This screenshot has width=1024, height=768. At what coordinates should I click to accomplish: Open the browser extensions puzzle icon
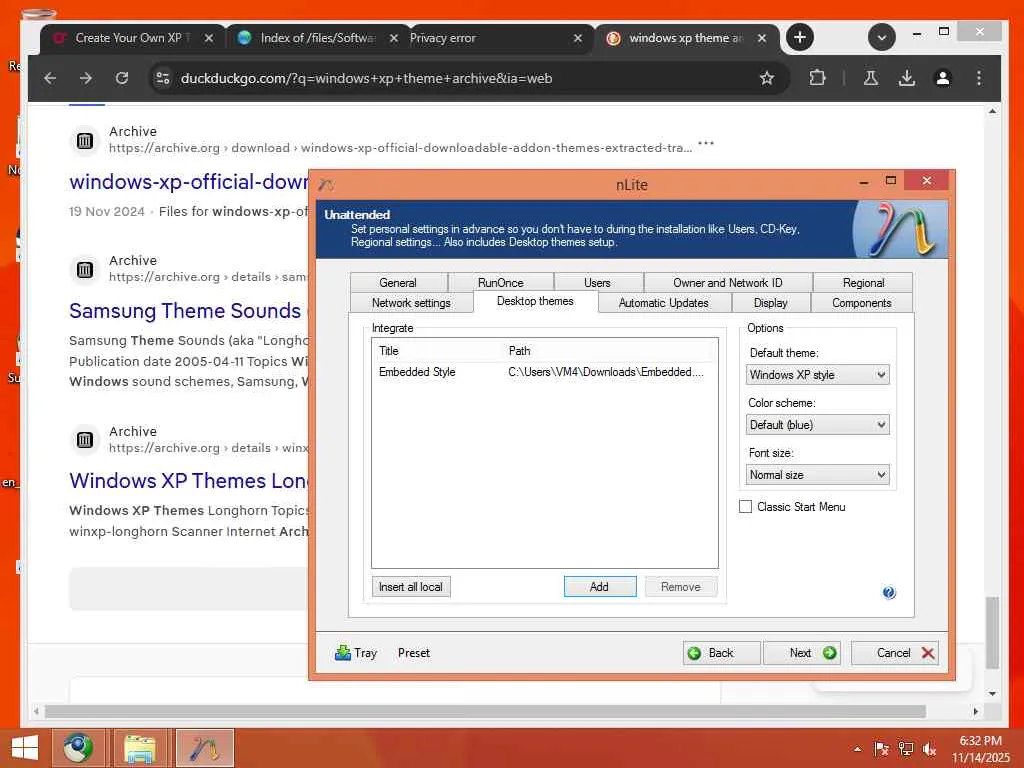(x=817, y=78)
